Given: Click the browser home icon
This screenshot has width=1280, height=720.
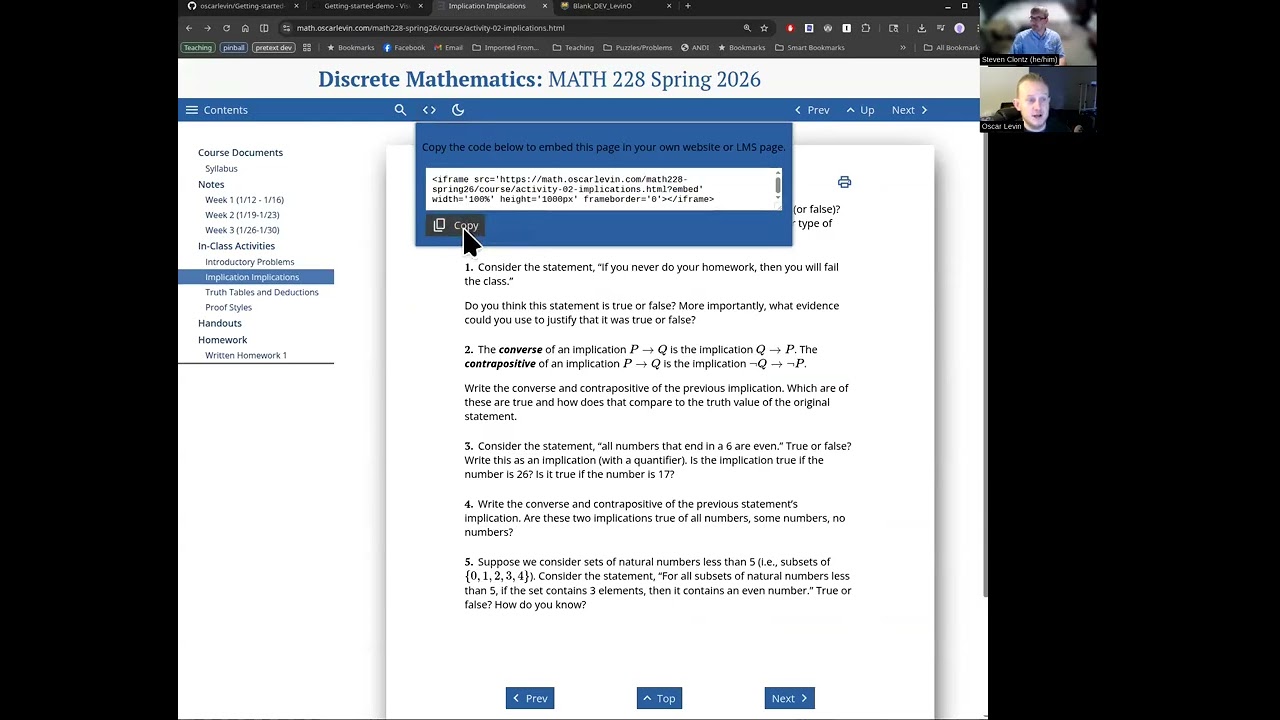Looking at the screenshot, I should [x=245, y=28].
